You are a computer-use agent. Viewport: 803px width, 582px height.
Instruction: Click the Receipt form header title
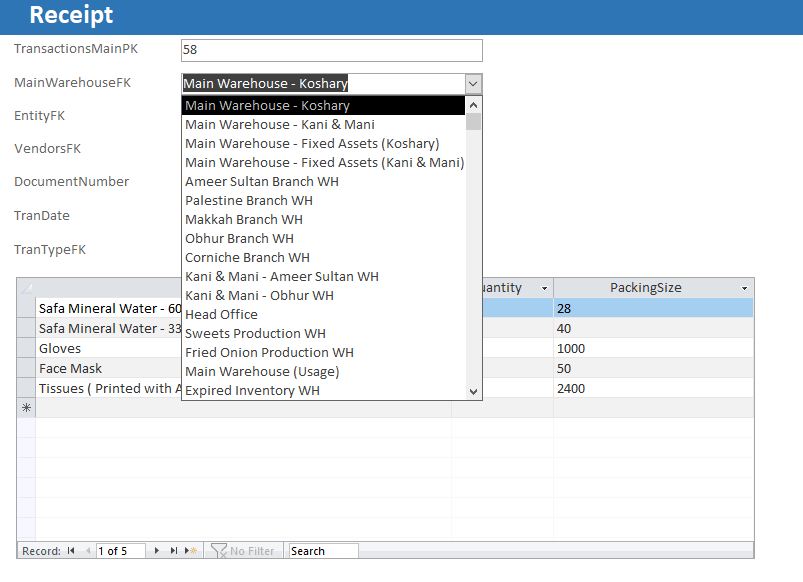pyautogui.click(x=71, y=15)
